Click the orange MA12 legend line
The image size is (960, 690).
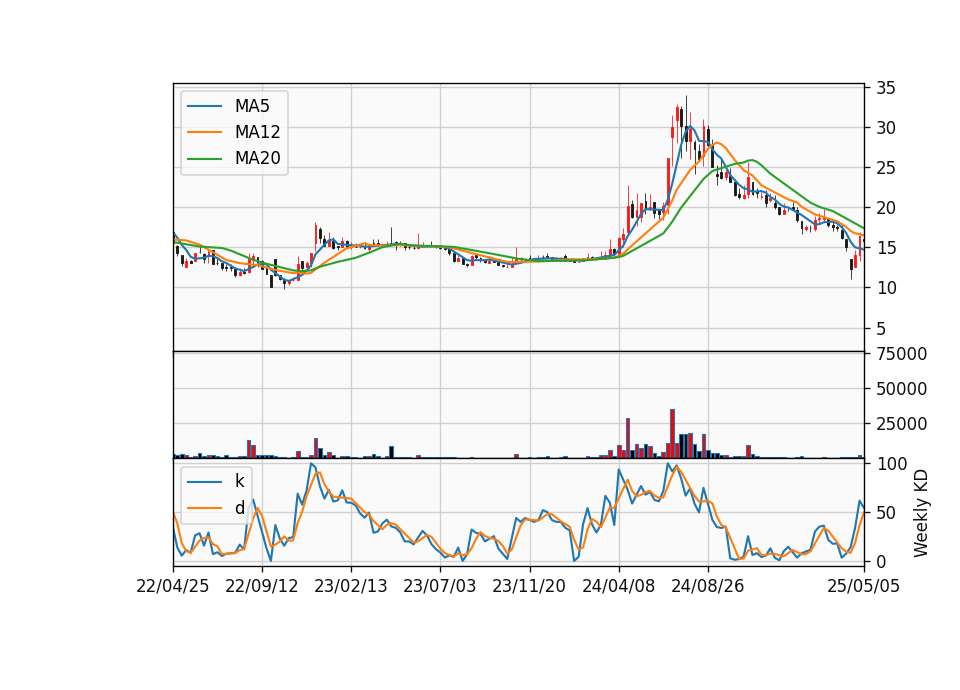(204, 132)
